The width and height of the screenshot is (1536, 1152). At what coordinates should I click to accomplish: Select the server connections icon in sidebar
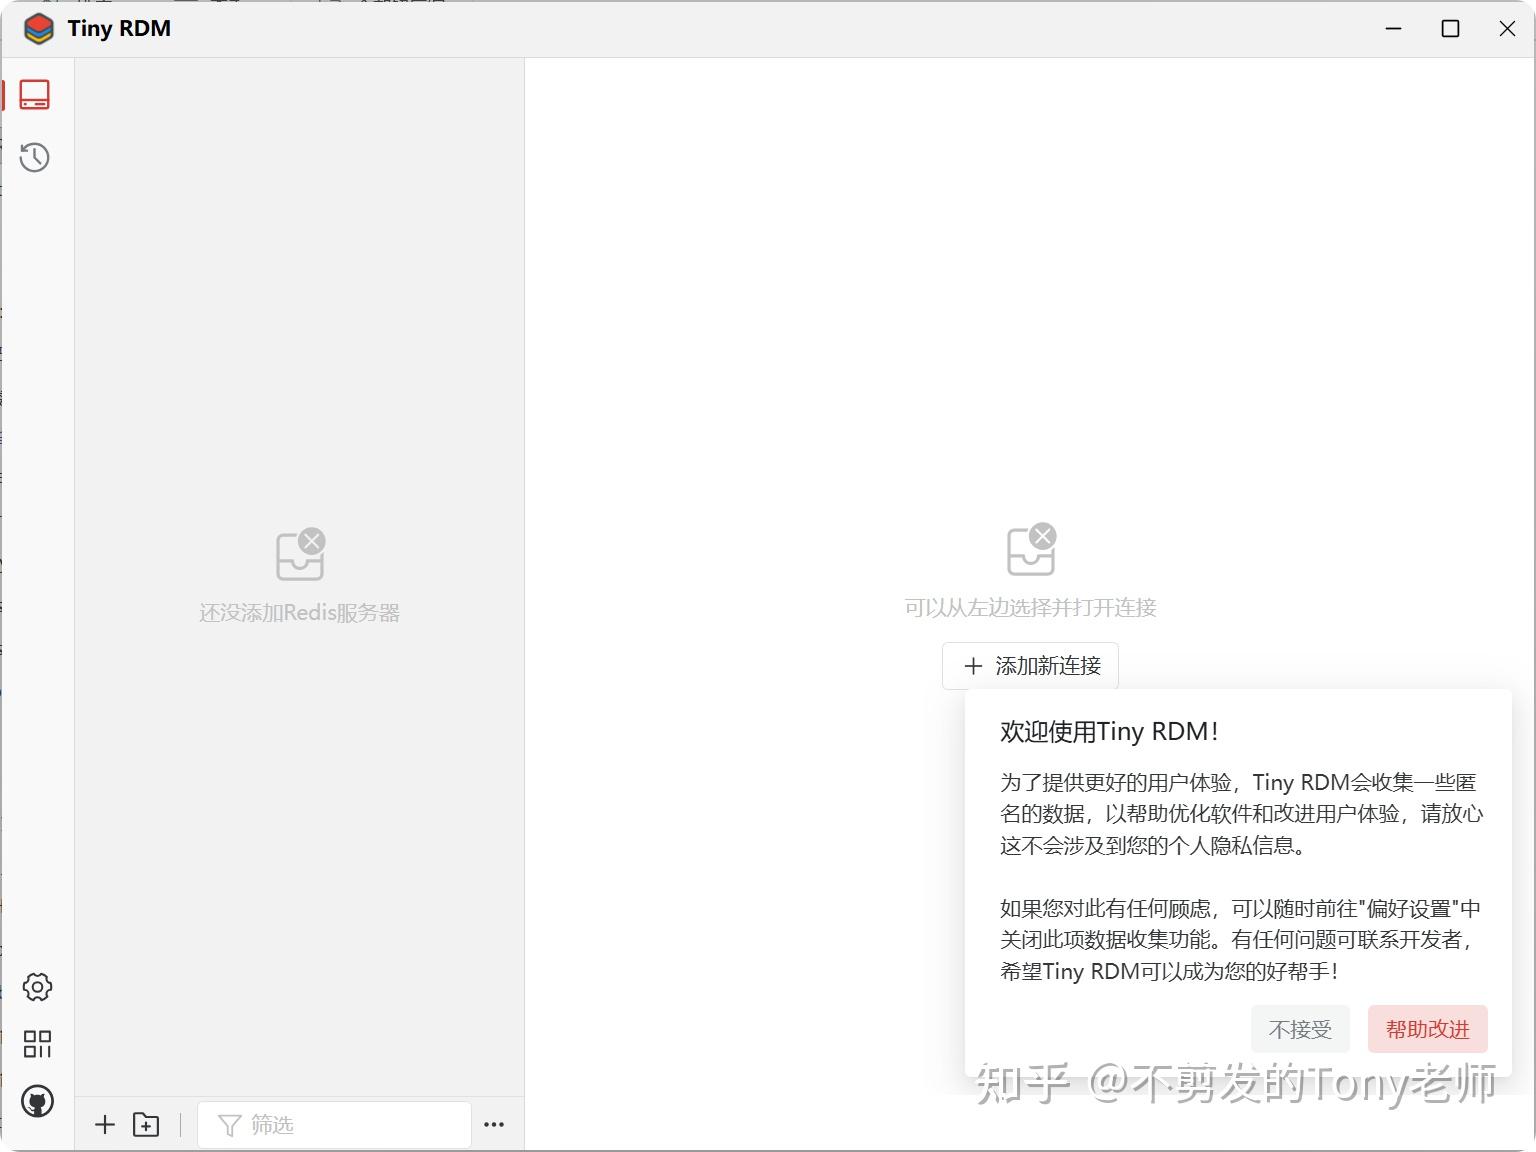[36, 94]
